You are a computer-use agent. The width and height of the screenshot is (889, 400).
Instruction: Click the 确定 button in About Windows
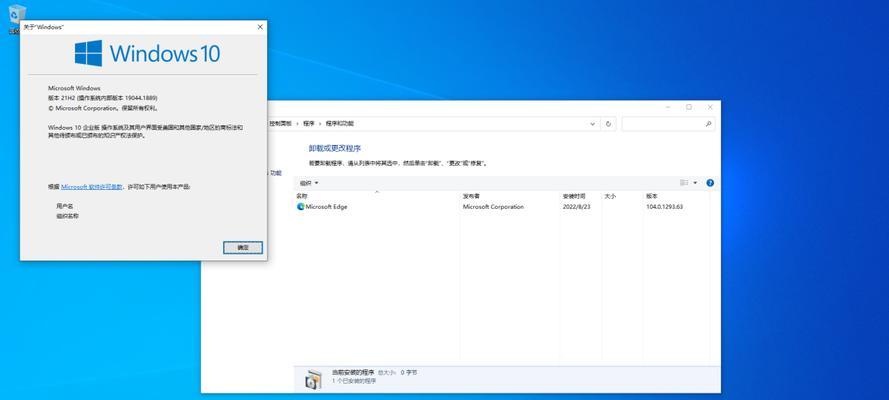point(243,248)
